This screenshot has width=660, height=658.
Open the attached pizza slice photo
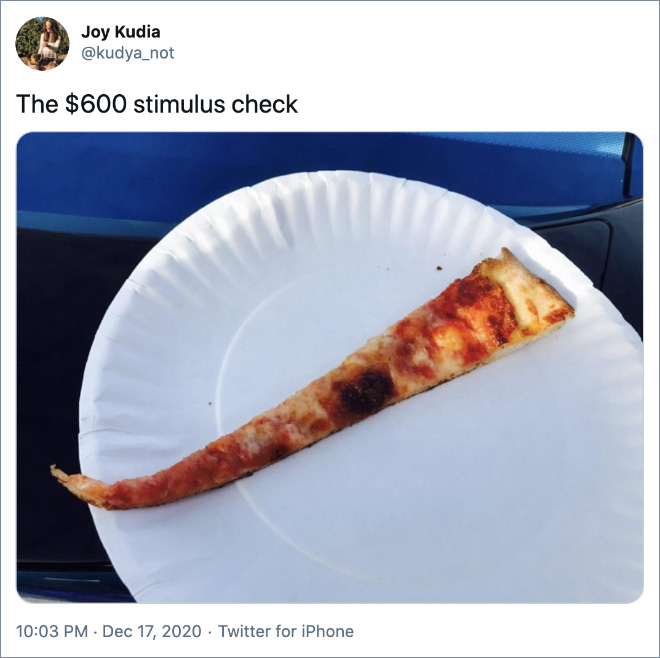pyautogui.click(x=330, y=368)
